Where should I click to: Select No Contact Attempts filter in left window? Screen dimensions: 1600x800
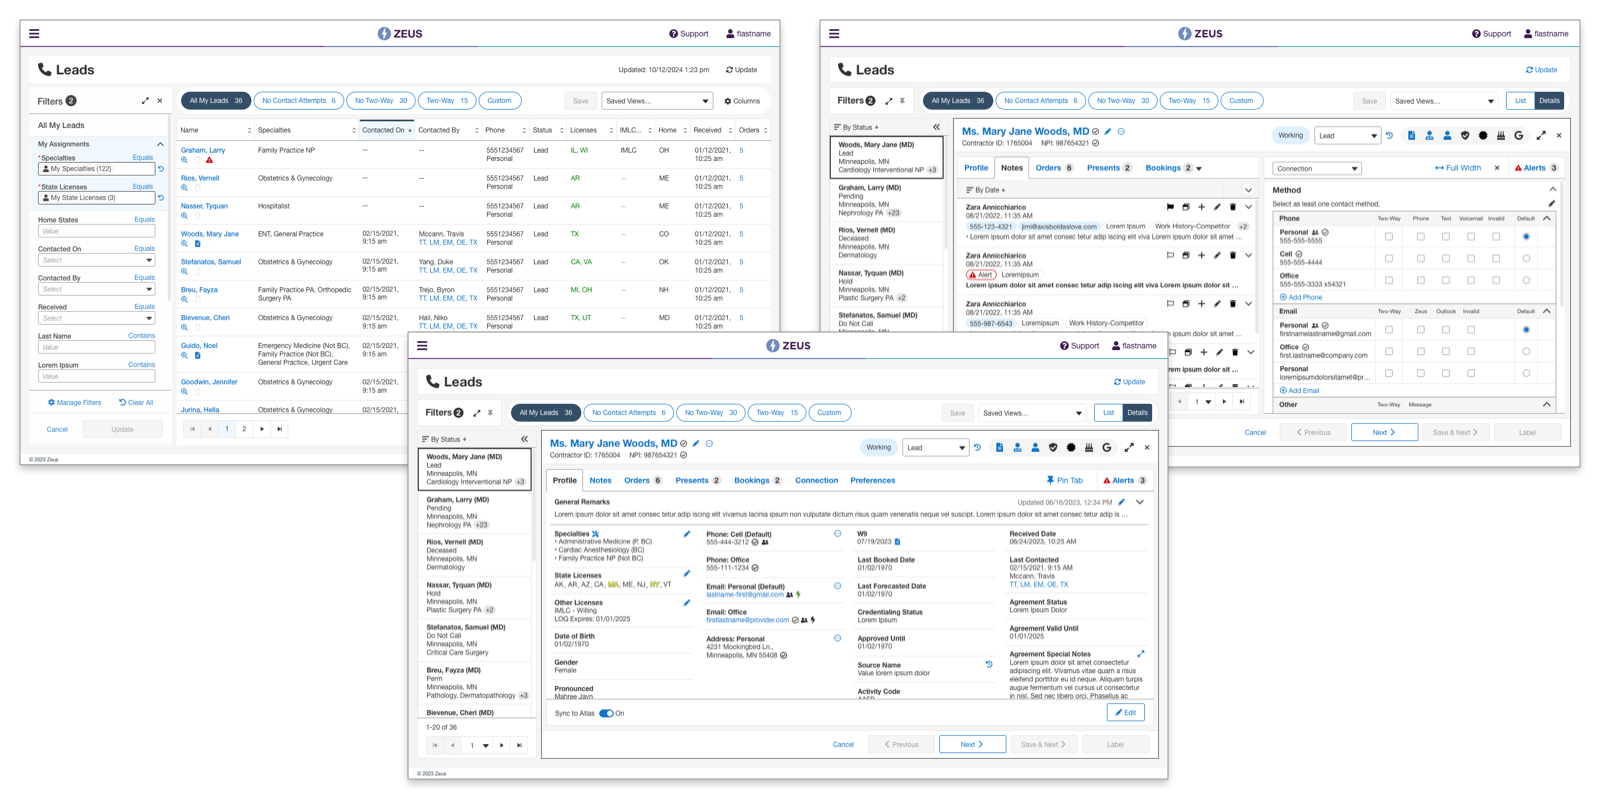(298, 101)
